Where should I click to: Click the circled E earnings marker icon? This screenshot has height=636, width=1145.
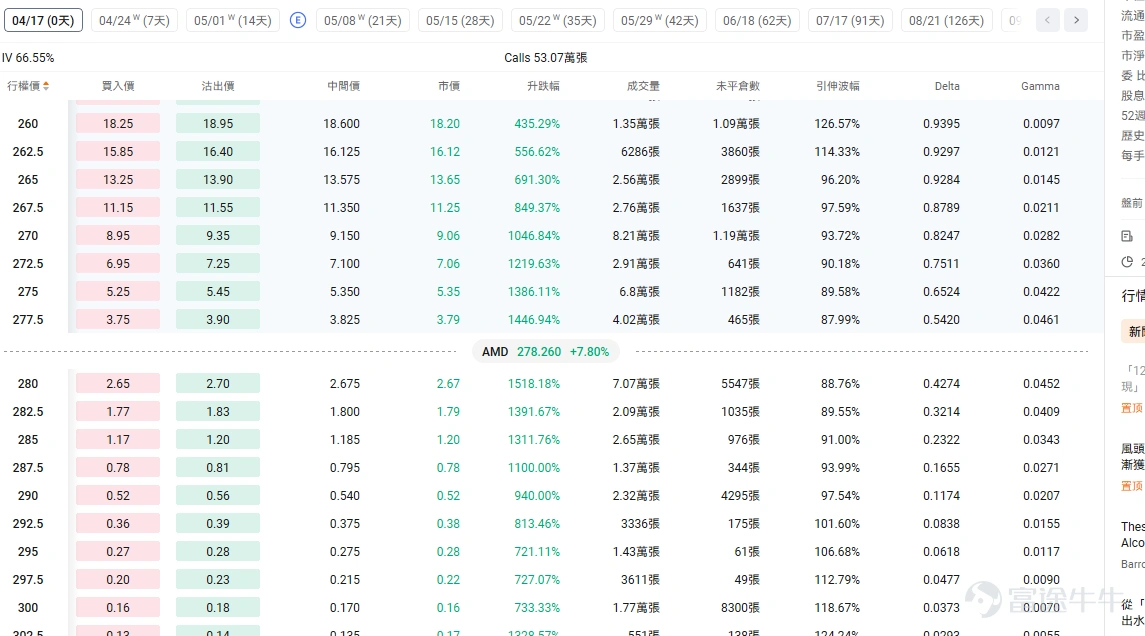(298, 20)
